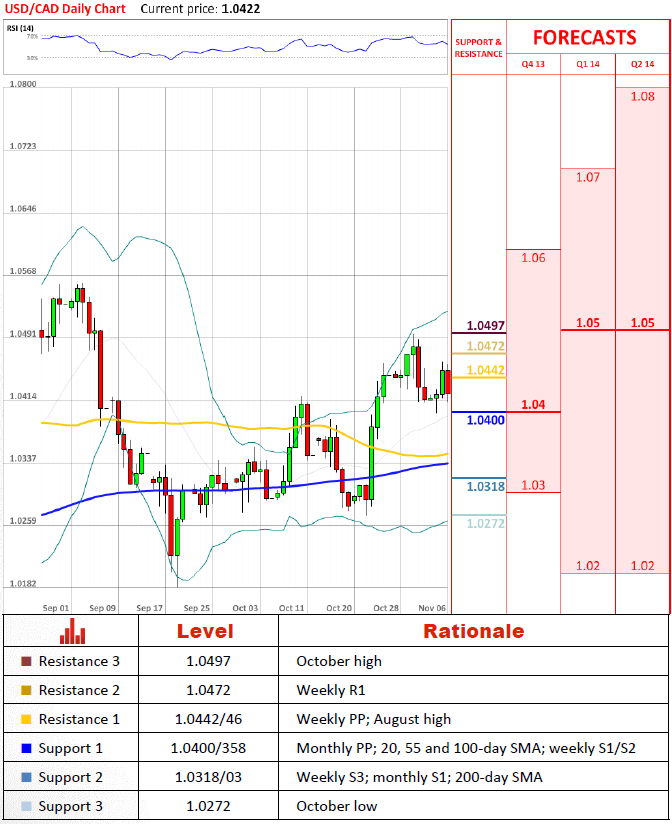The width and height of the screenshot is (672, 824).
Task: Select the Q2 14 forecast column header
Action: (642, 64)
